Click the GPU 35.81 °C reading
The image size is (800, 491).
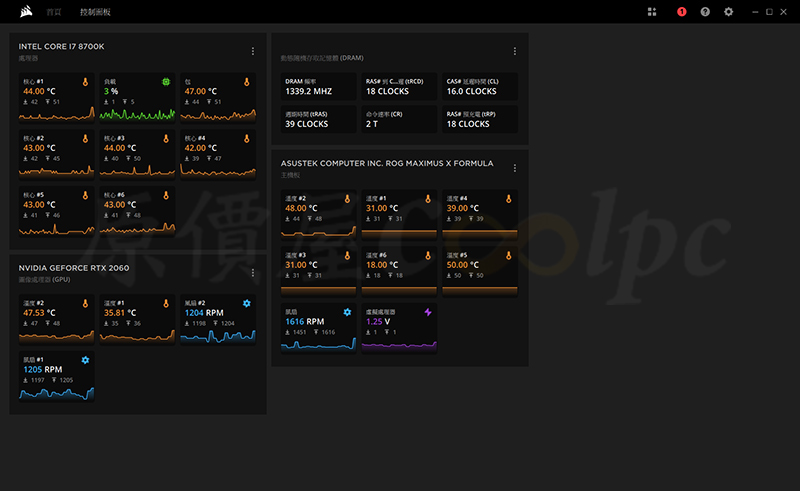coord(120,313)
